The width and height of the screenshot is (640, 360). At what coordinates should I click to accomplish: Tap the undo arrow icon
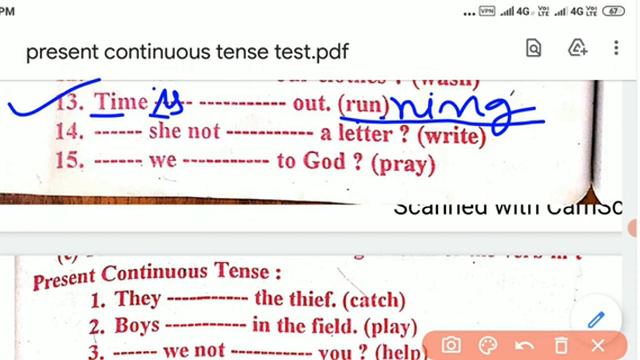(524, 346)
